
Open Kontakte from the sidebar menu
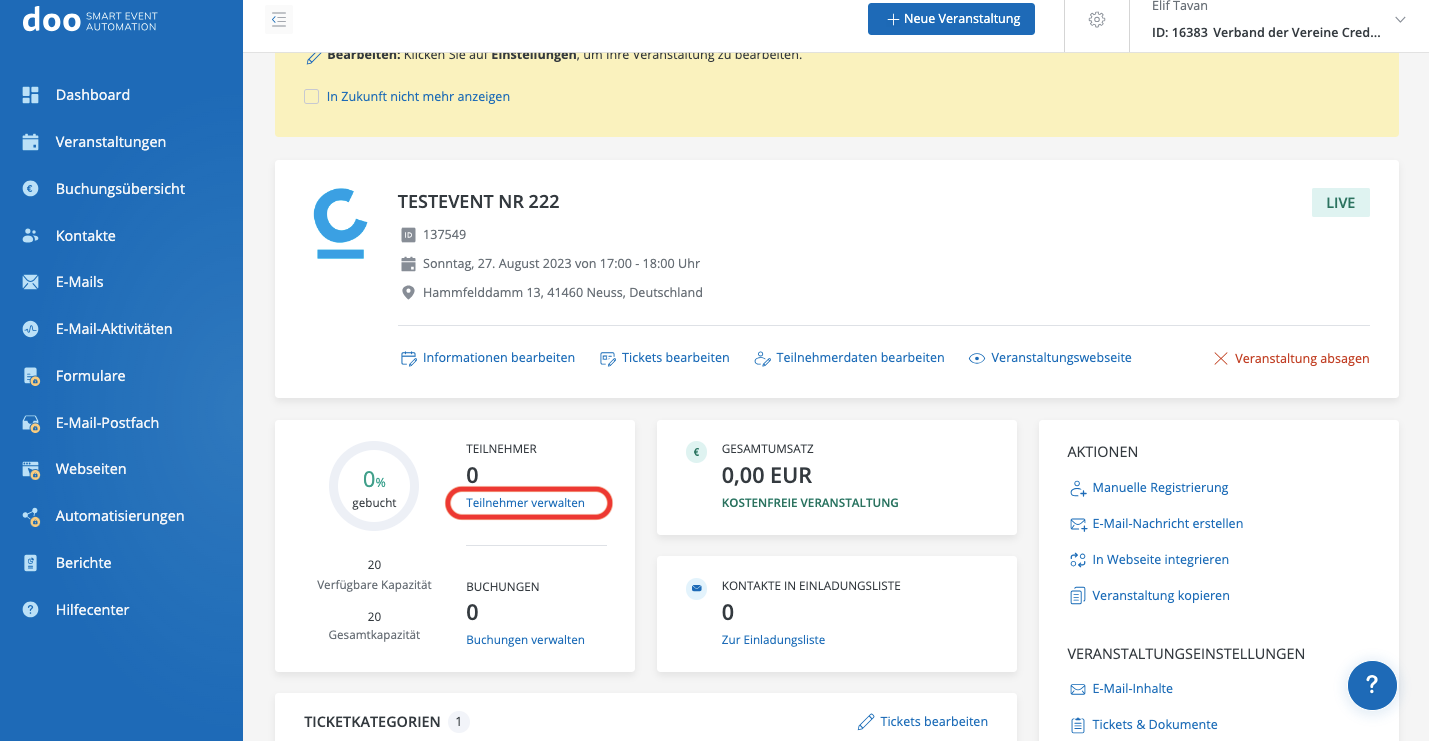point(85,236)
